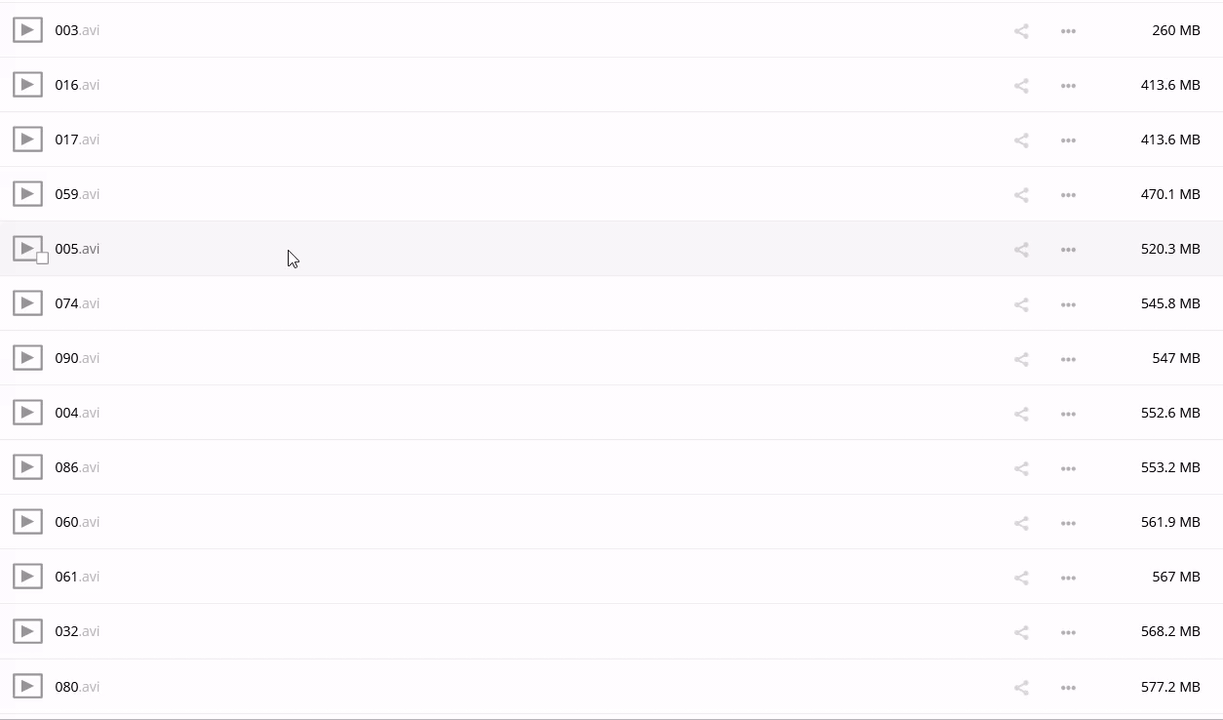Expand the three-dot menu for 005.avi
Screen dimensions: 1223x720
[1068, 249]
